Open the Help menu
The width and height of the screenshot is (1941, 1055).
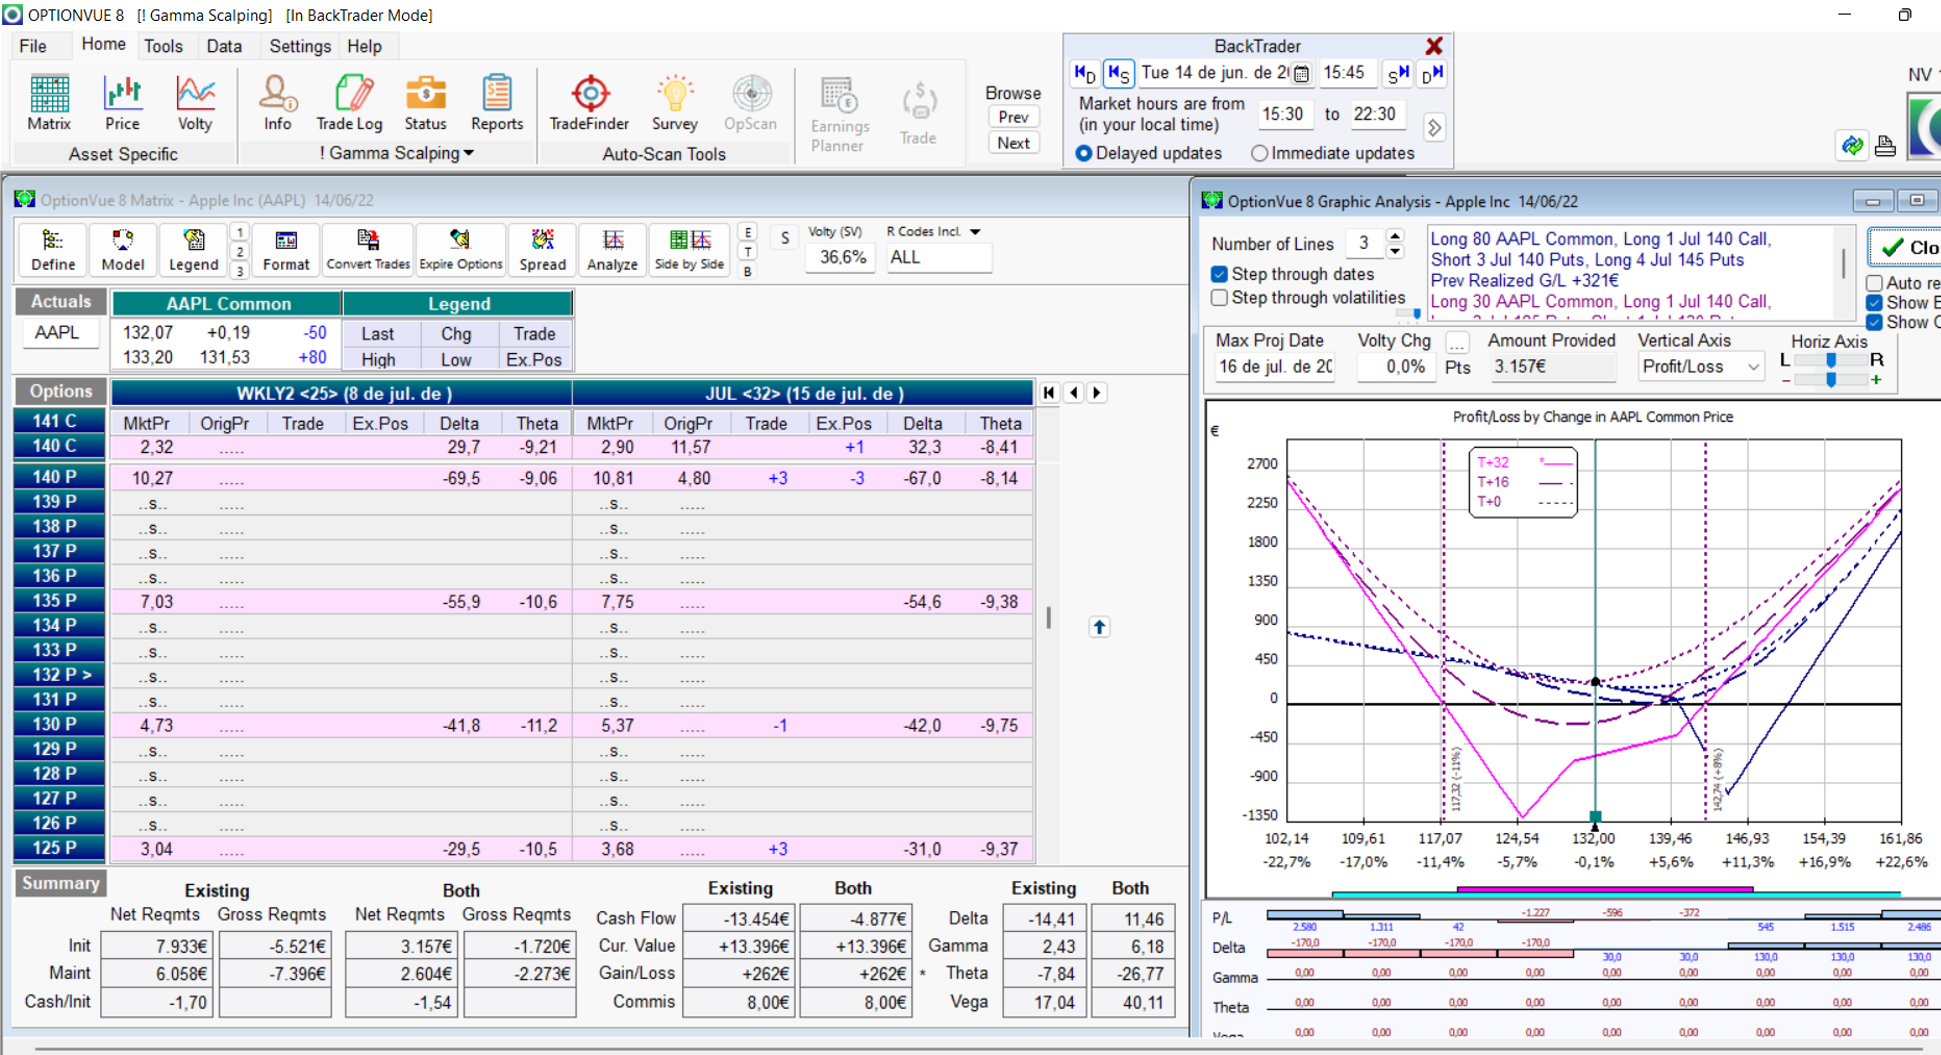tap(364, 46)
